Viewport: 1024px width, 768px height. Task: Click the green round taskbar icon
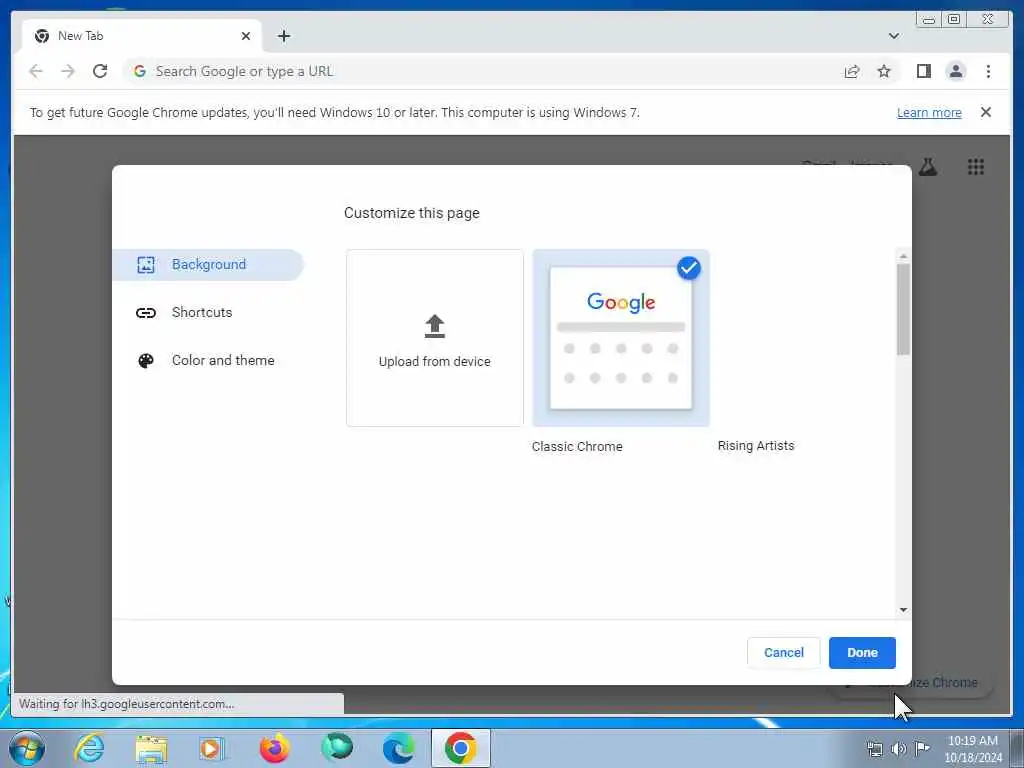point(336,748)
